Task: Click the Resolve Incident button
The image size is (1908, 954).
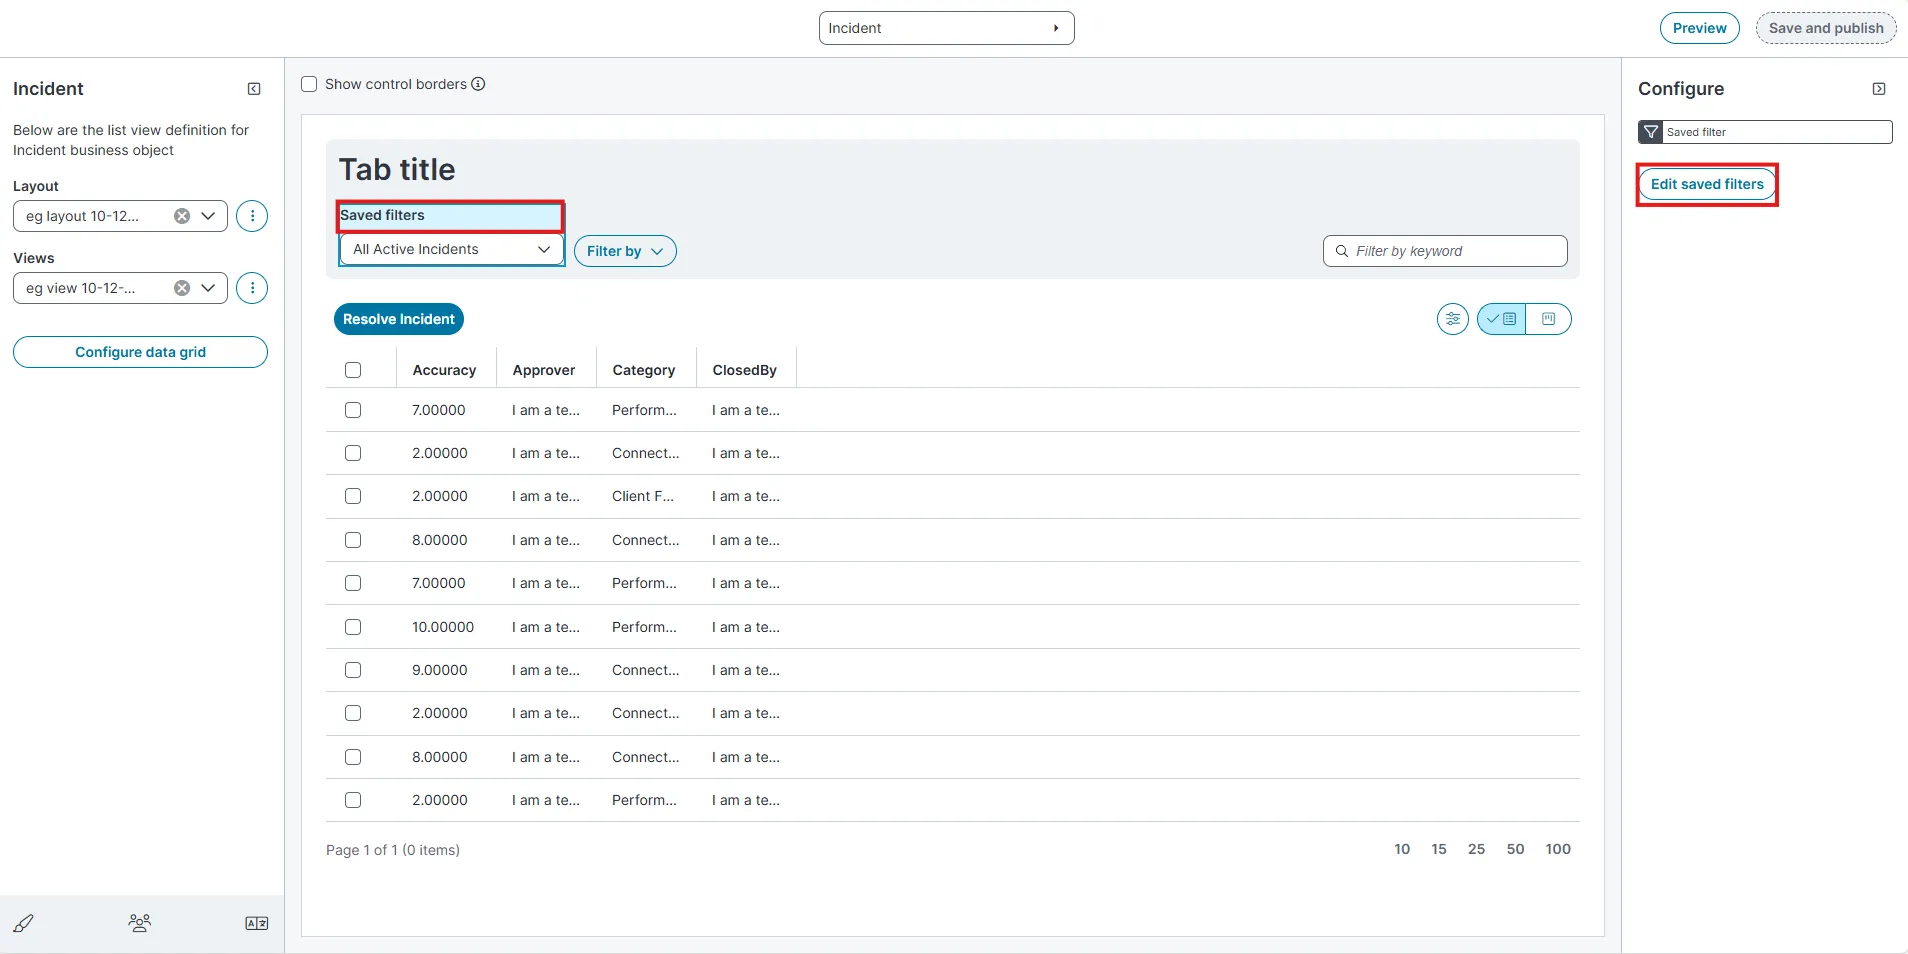Action: pos(398,319)
